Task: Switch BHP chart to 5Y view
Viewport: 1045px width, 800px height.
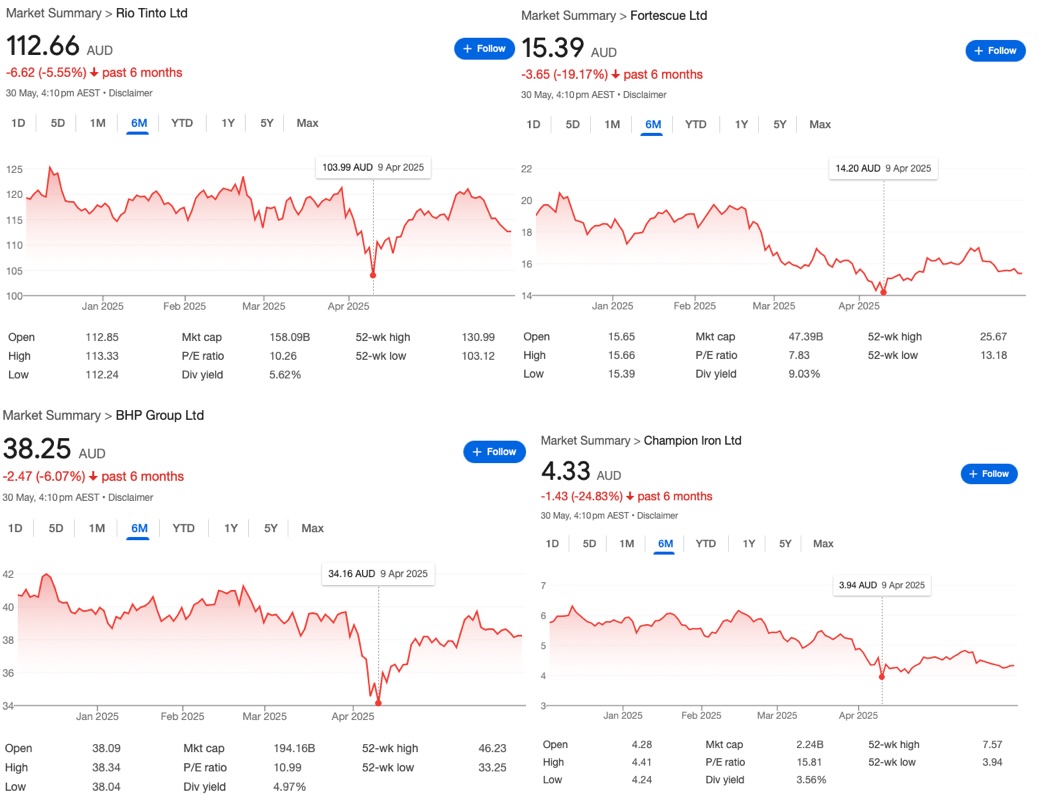Action: click(271, 529)
